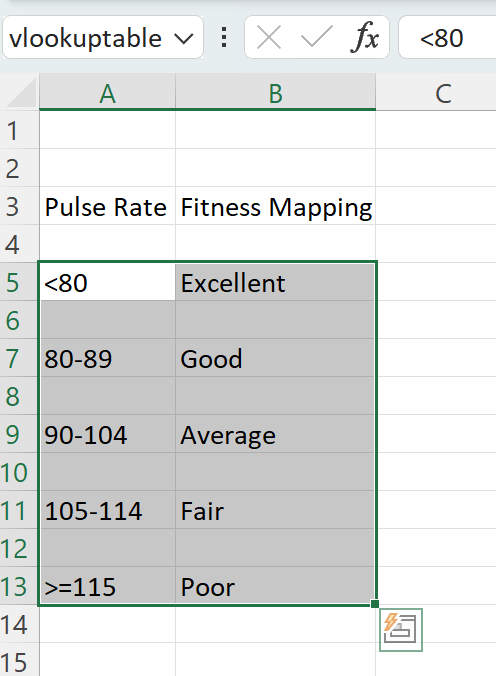This screenshot has height=676, width=496.
Task: Click the Poor cell
Action: tap(276, 586)
